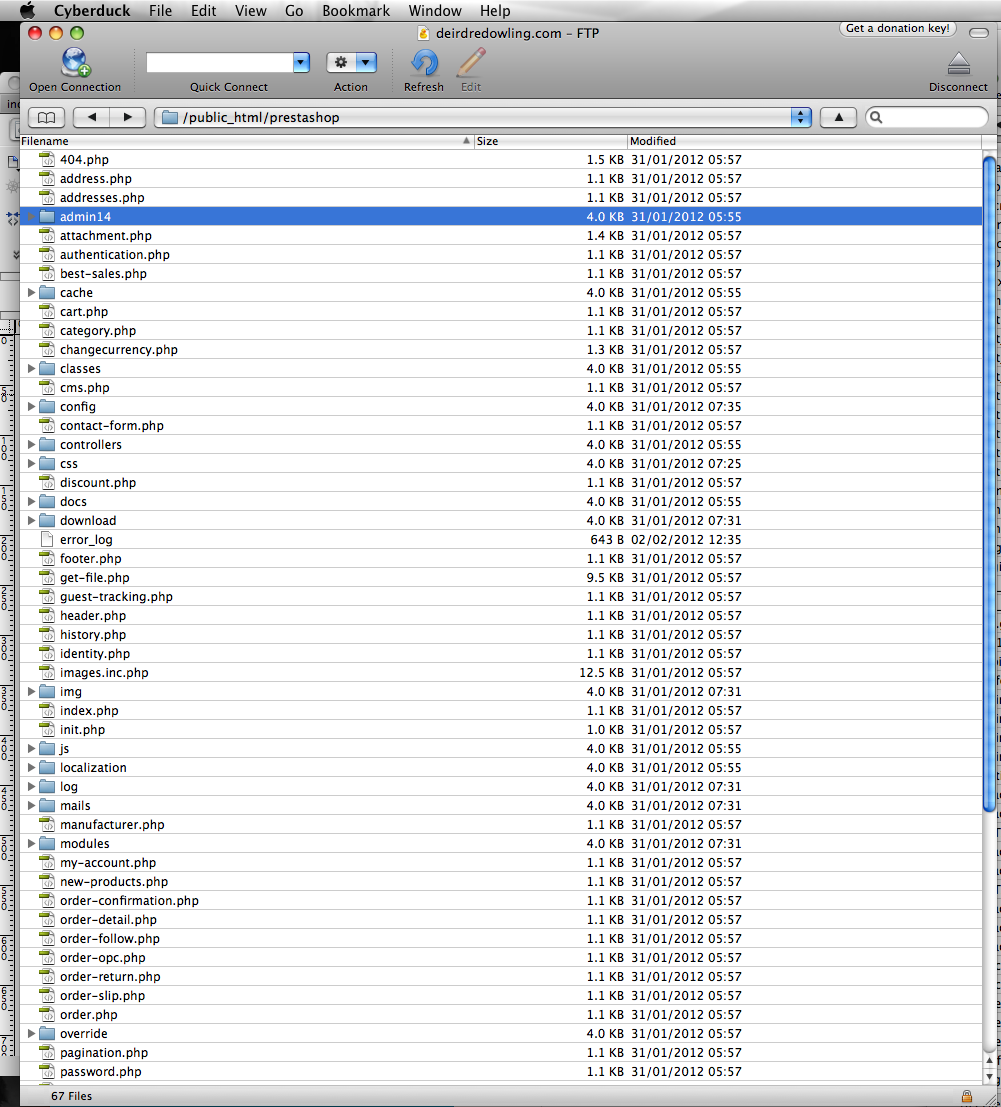Toggle the bookmarks book icon
The width and height of the screenshot is (1001, 1107).
tap(46, 117)
